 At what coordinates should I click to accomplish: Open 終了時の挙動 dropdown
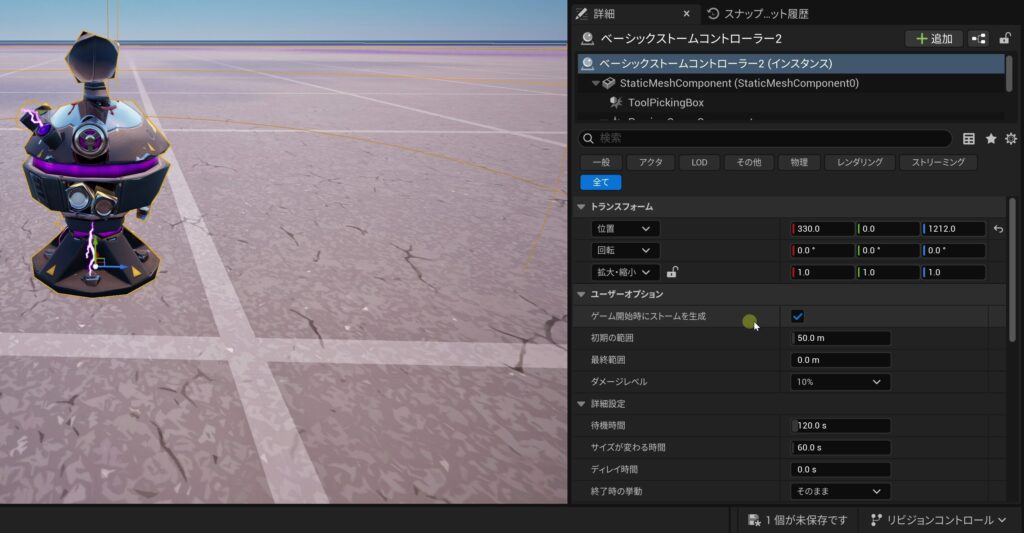(x=840, y=491)
